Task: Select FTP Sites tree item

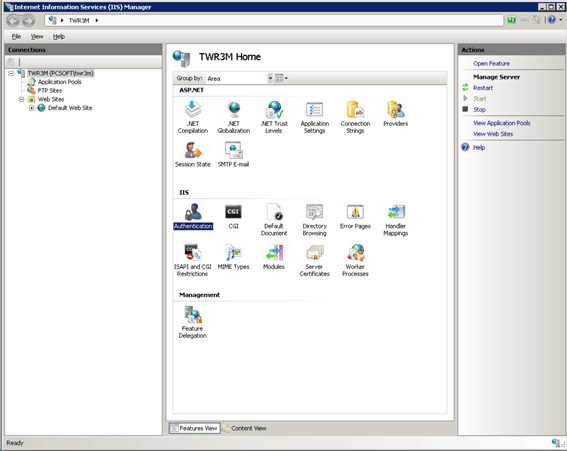Action: 50,91
